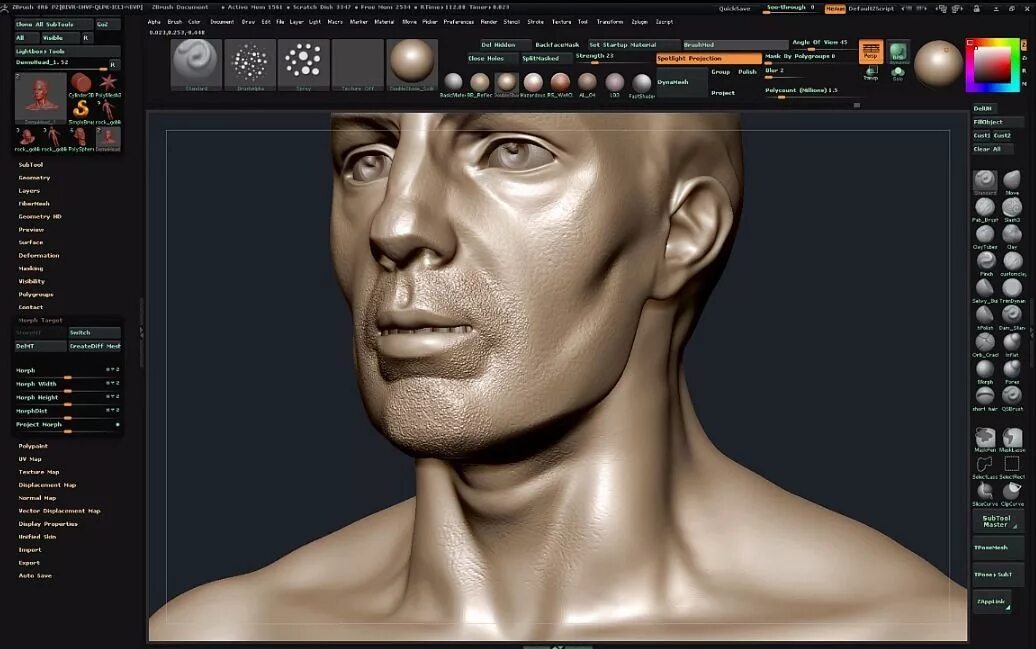
Task: Toggle Spotlight Projection
Action: pyautogui.click(x=709, y=58)
